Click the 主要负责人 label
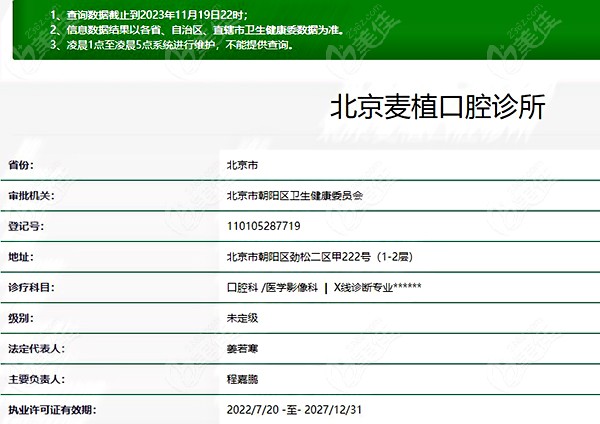The image size is (600, 424). [x=36, y=379]
